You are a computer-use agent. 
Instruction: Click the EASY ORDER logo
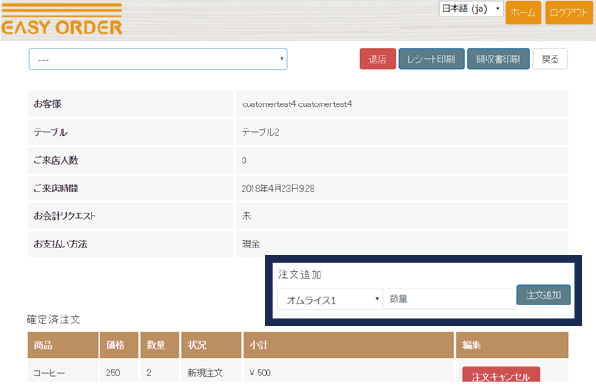tap(62, 20)
